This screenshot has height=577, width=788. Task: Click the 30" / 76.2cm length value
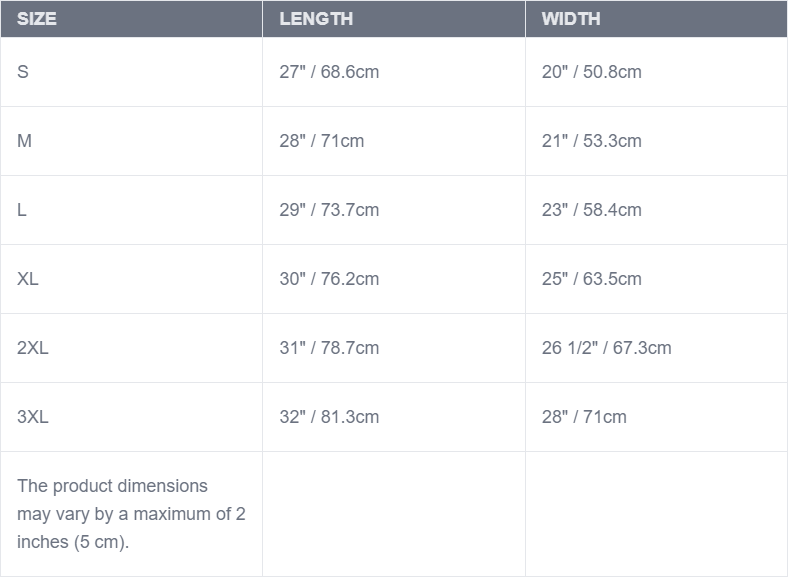pos(329,279)
